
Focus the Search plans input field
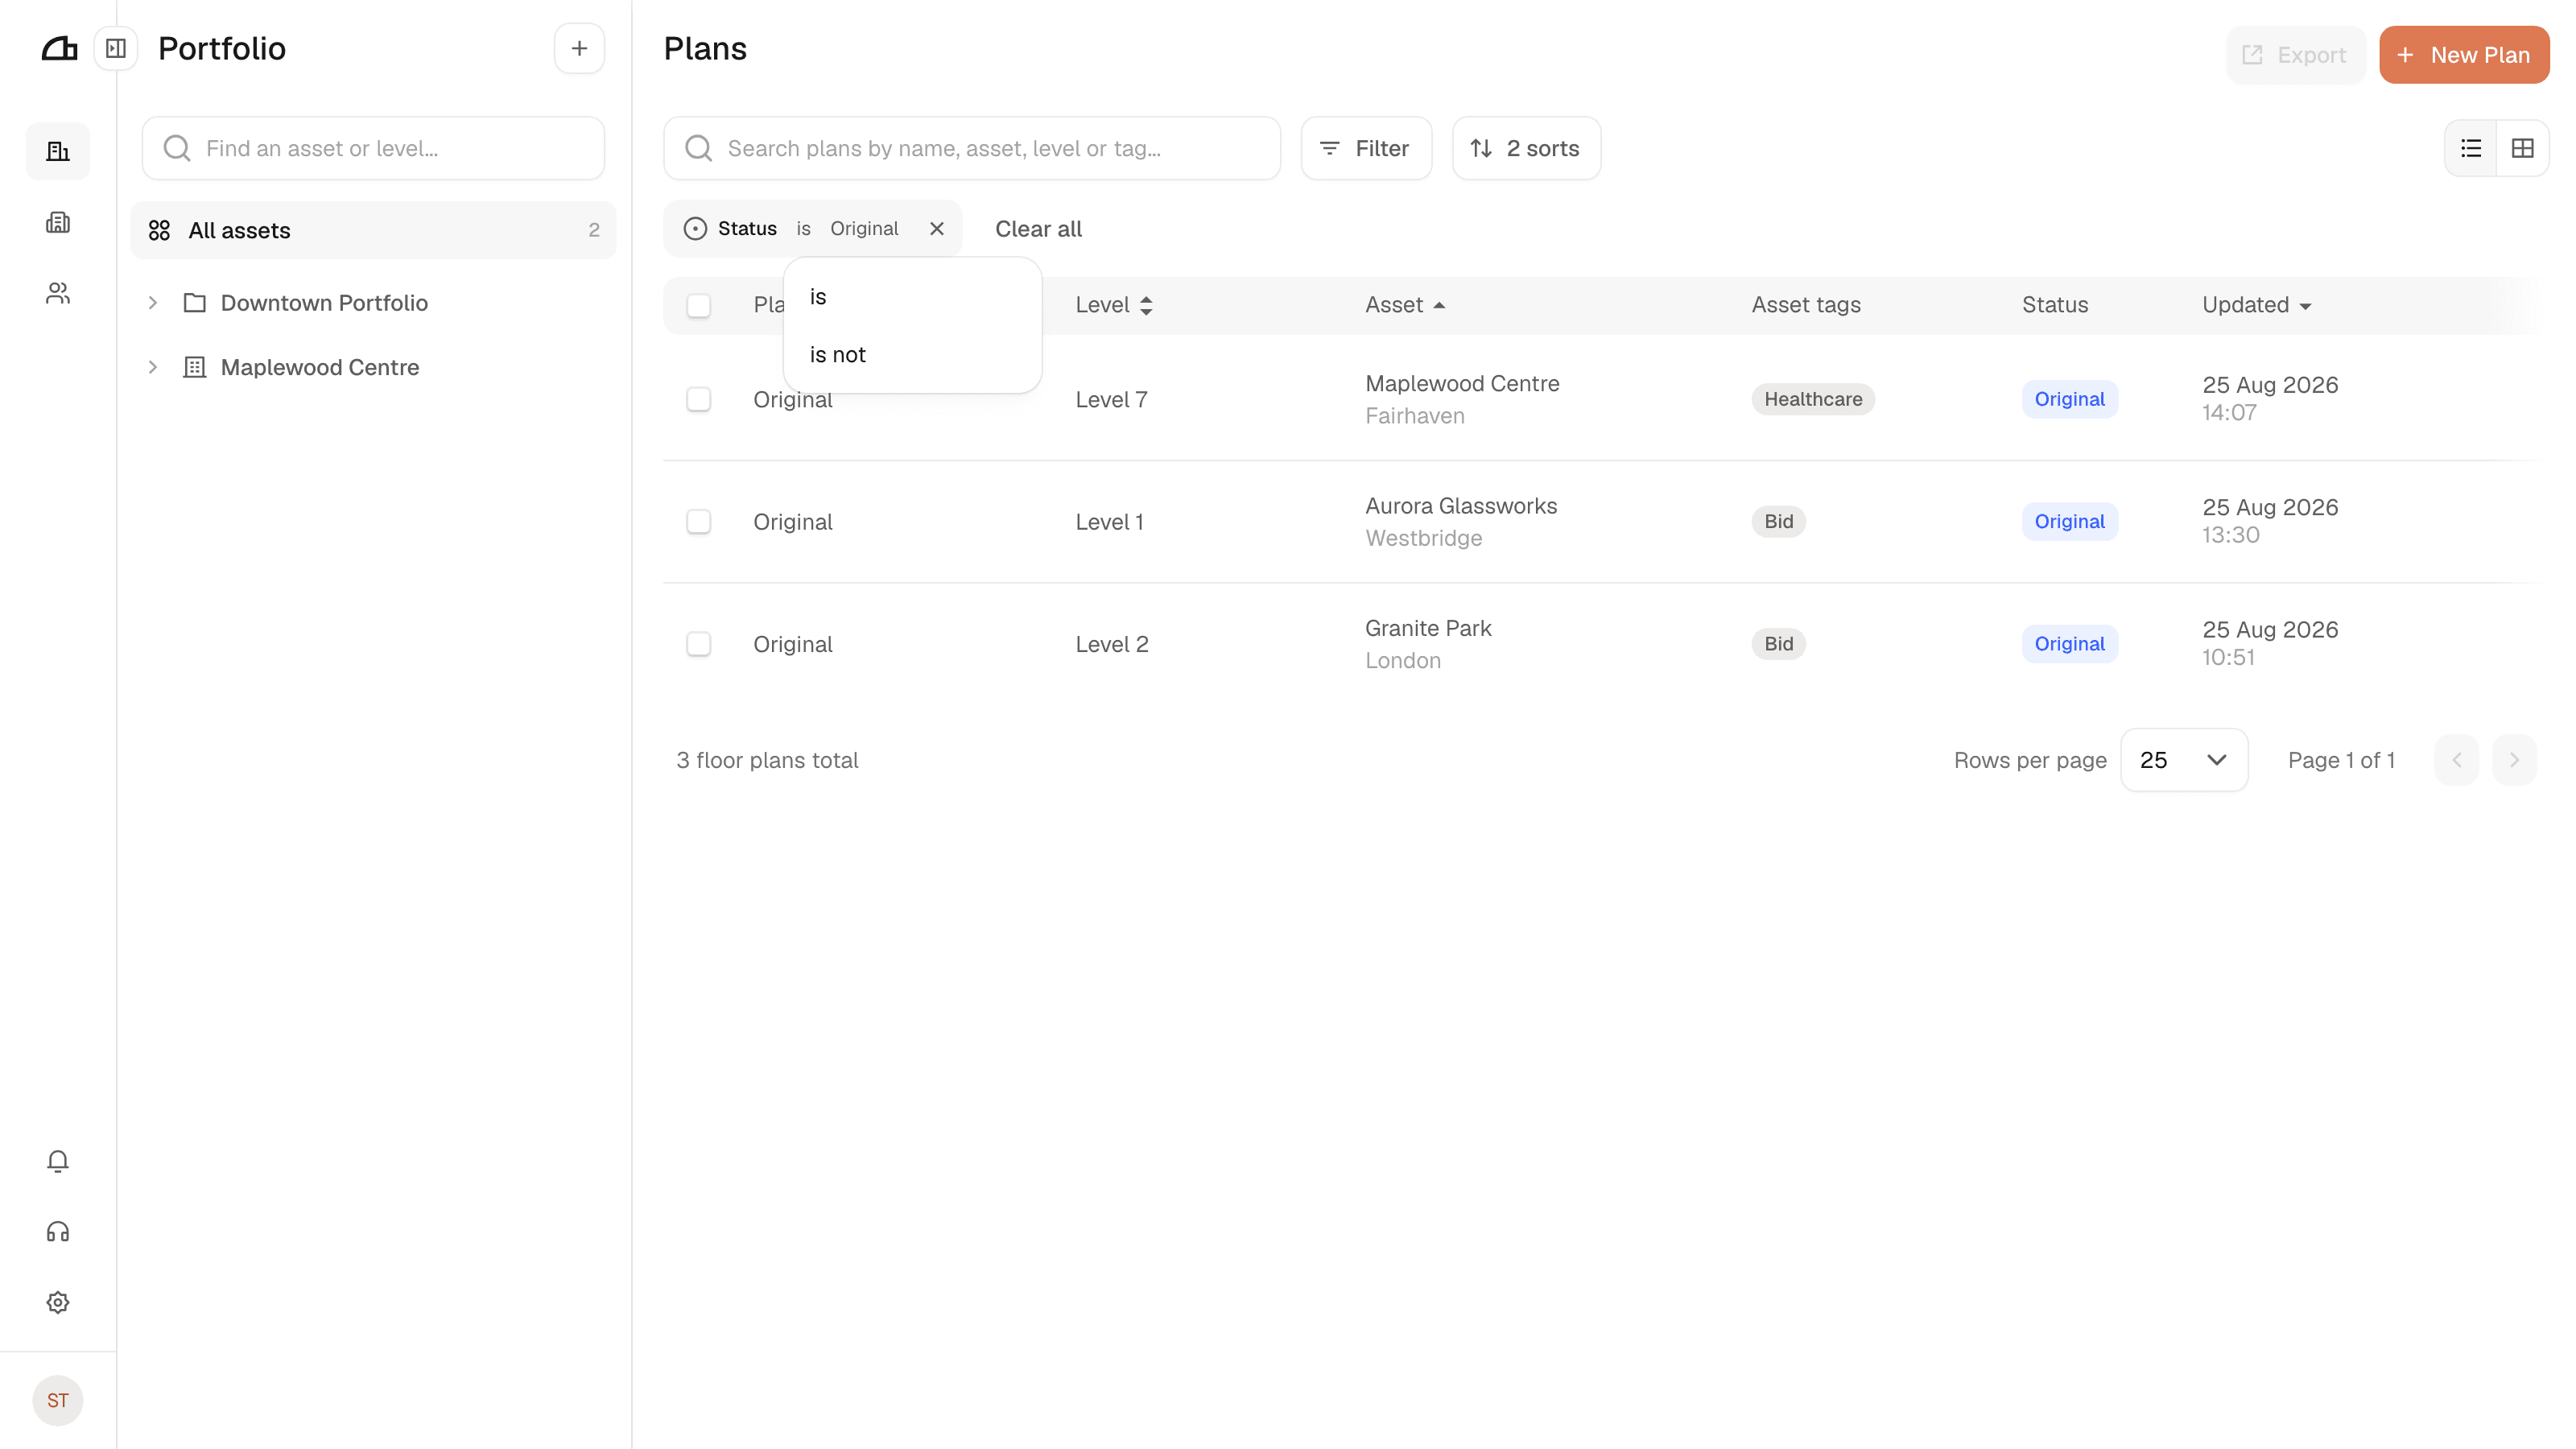click(x=972, y=148)
